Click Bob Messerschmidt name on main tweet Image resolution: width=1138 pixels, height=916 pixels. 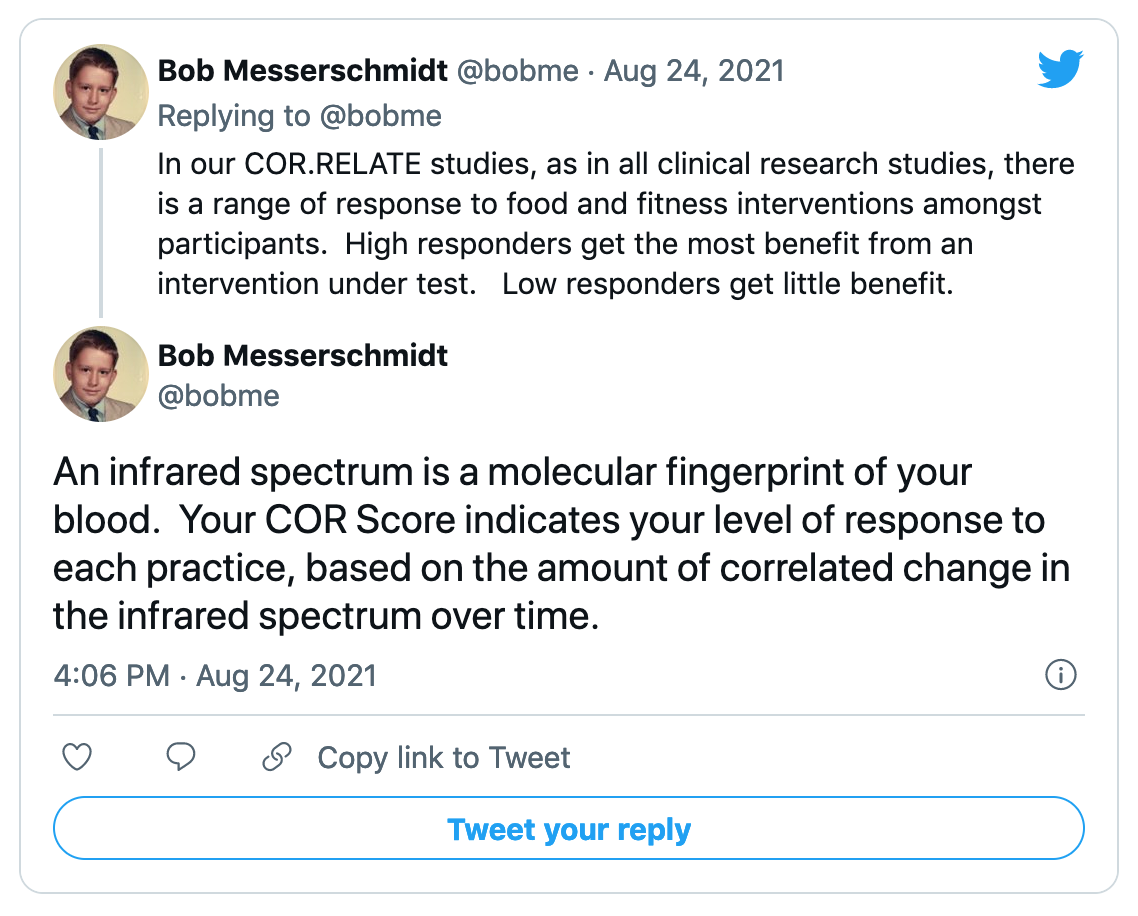303,356
